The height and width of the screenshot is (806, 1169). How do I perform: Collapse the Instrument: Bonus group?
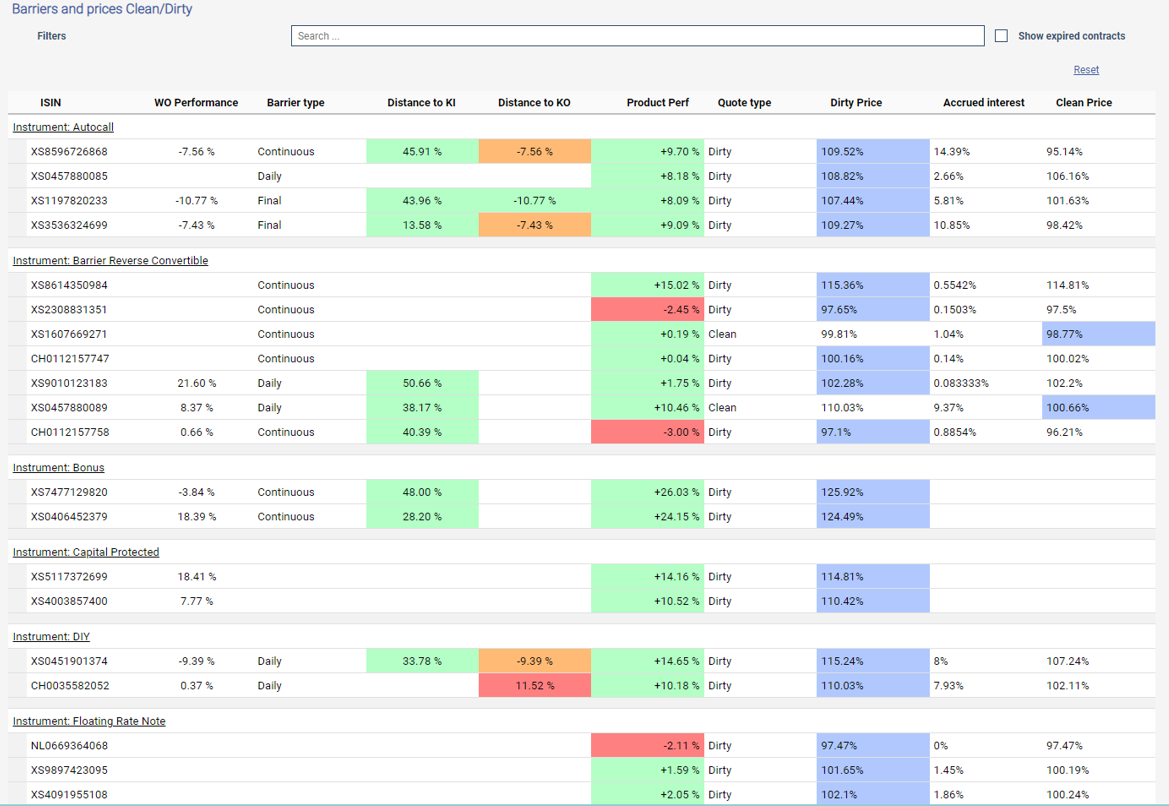(x=58, y=467)
